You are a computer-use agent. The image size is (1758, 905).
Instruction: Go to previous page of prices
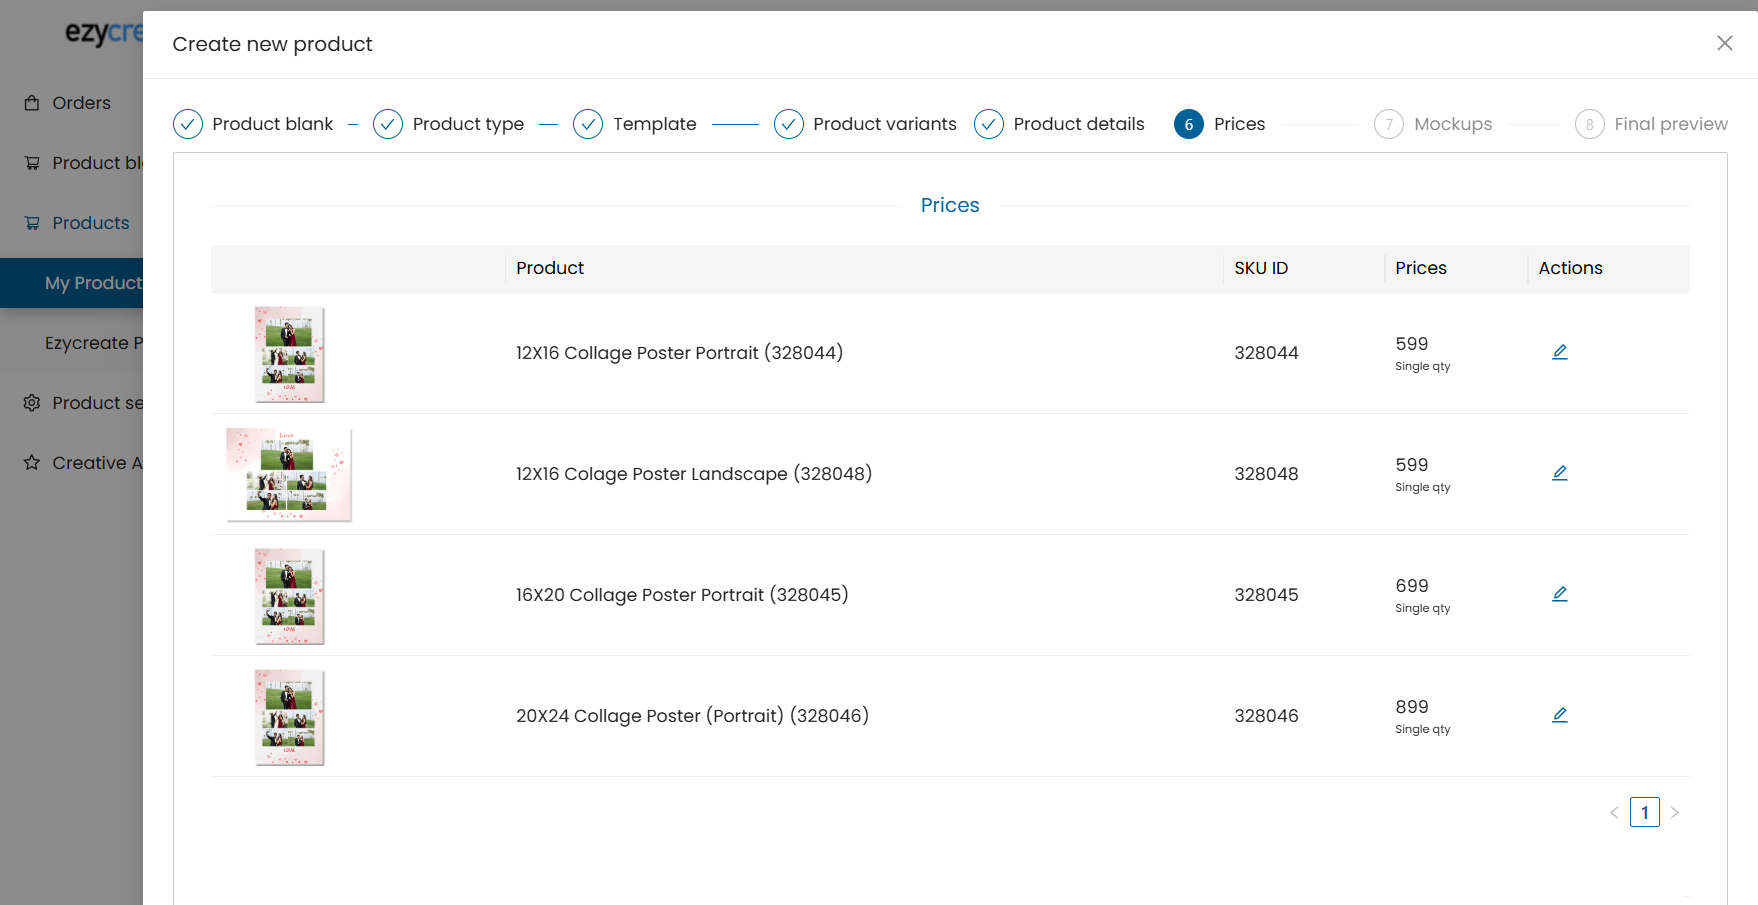1614,812
